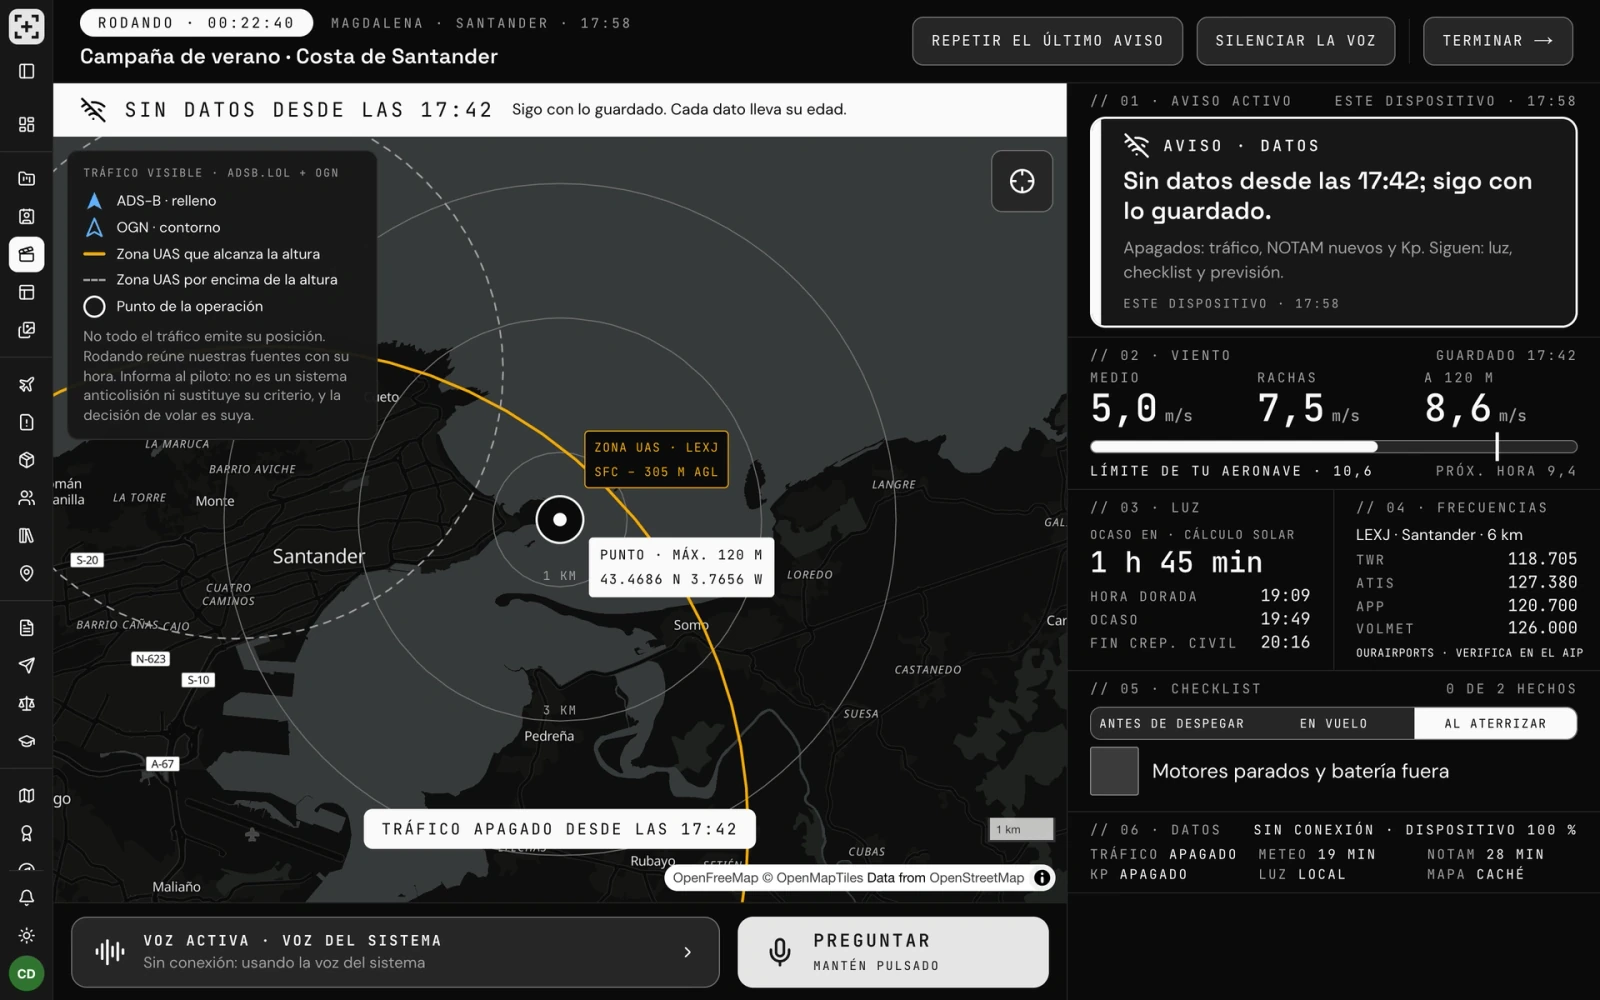Click 'Repetir el último aviso' button
This screenshot has width=1600, height=1000.
click(1047, 41)
